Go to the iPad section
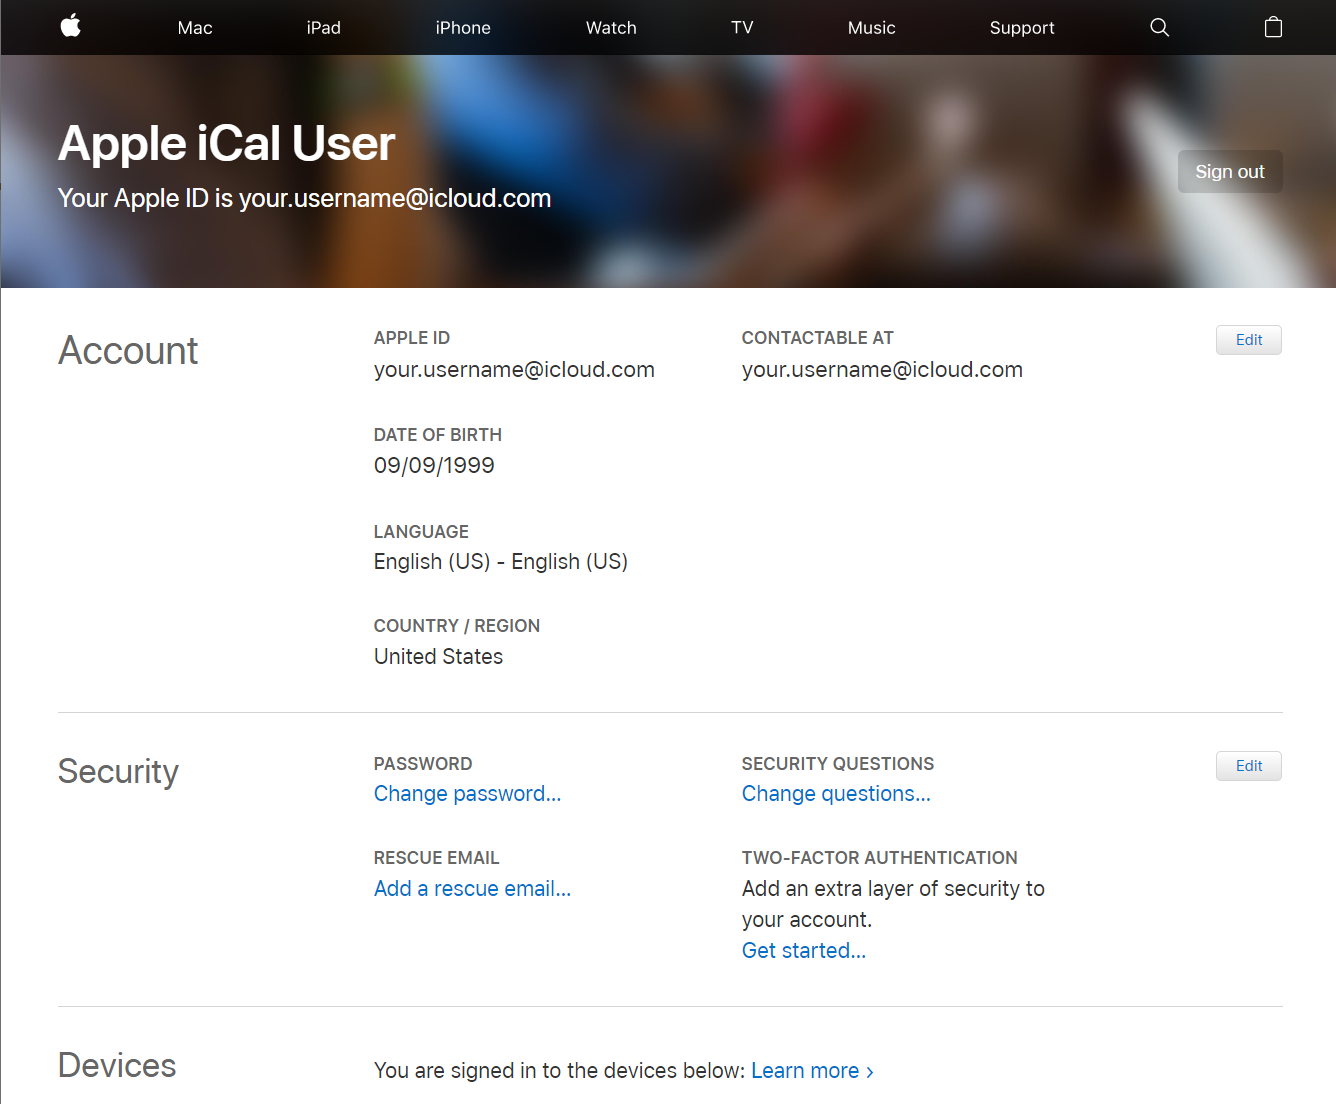The width and height of the screenshot is (1336, 1104). tap(324, 28)
